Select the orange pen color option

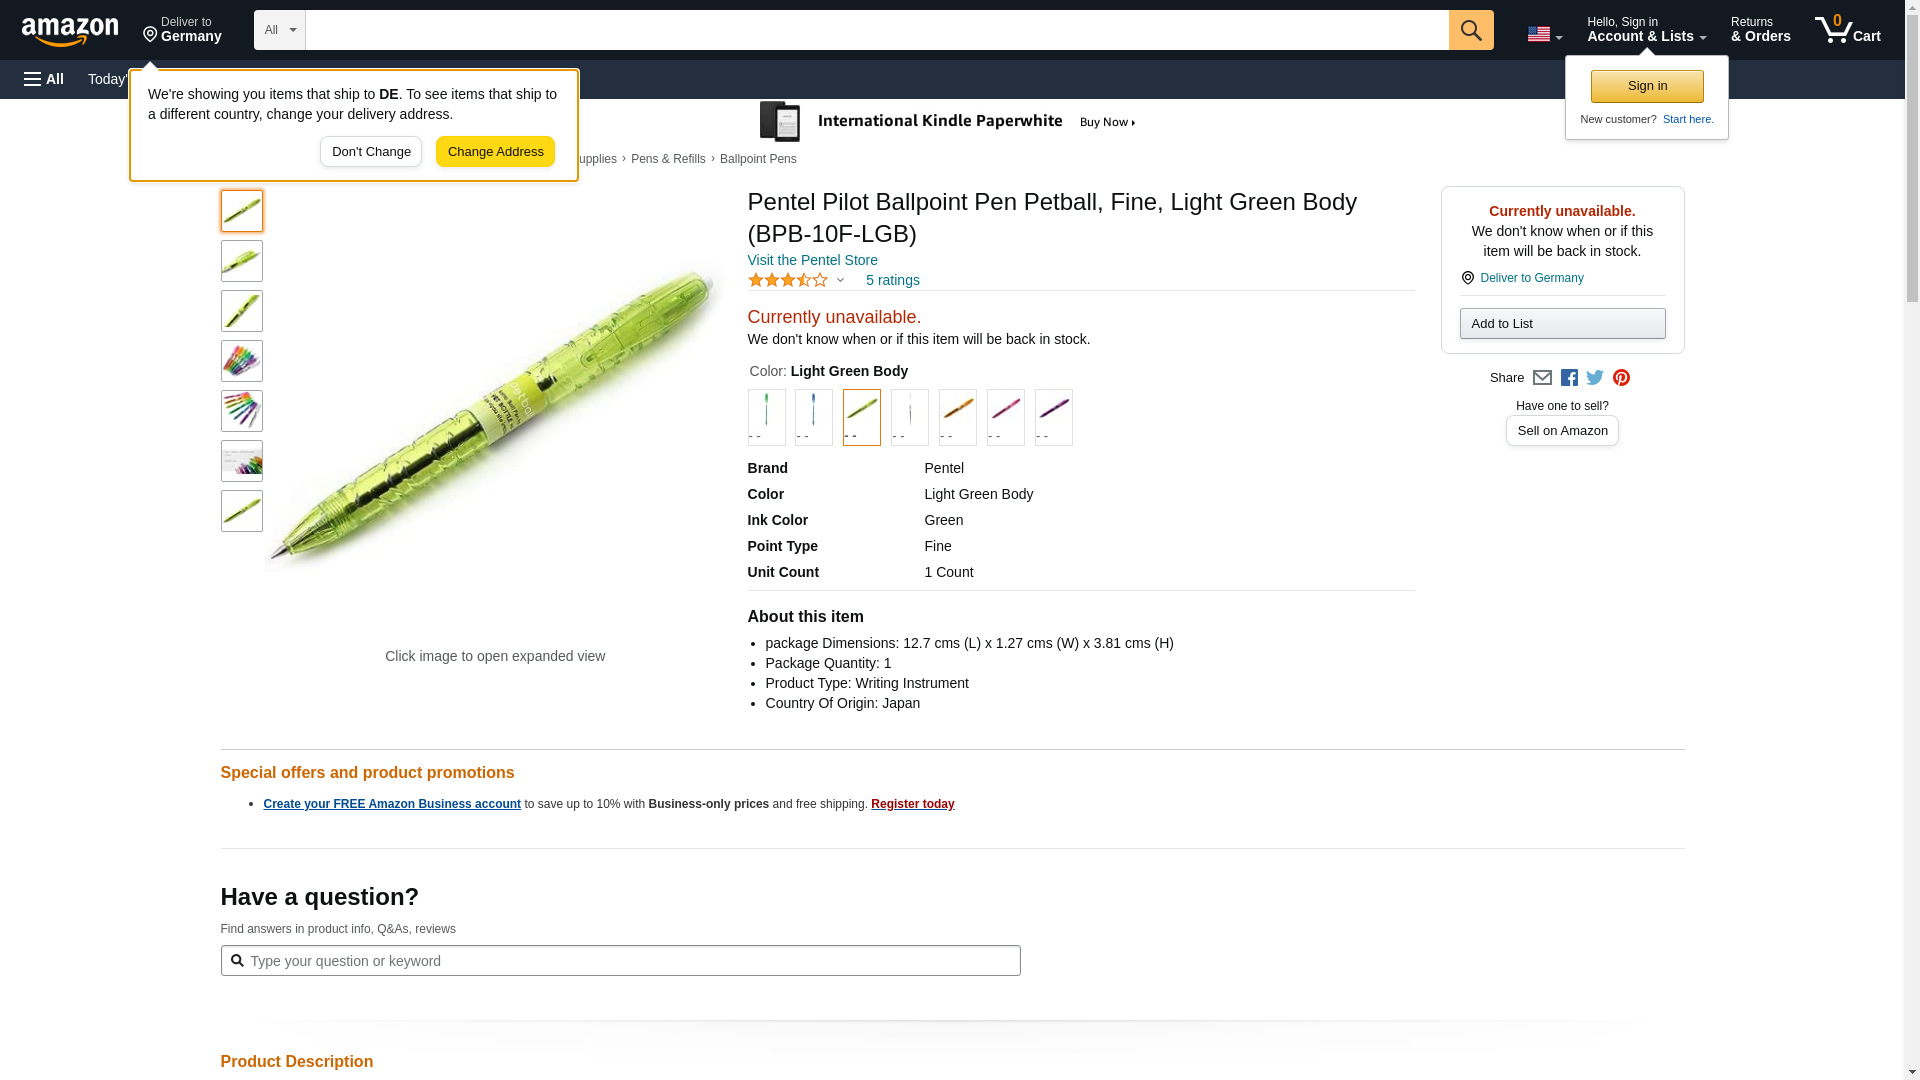pyautogui.click(x=957, y=416)
